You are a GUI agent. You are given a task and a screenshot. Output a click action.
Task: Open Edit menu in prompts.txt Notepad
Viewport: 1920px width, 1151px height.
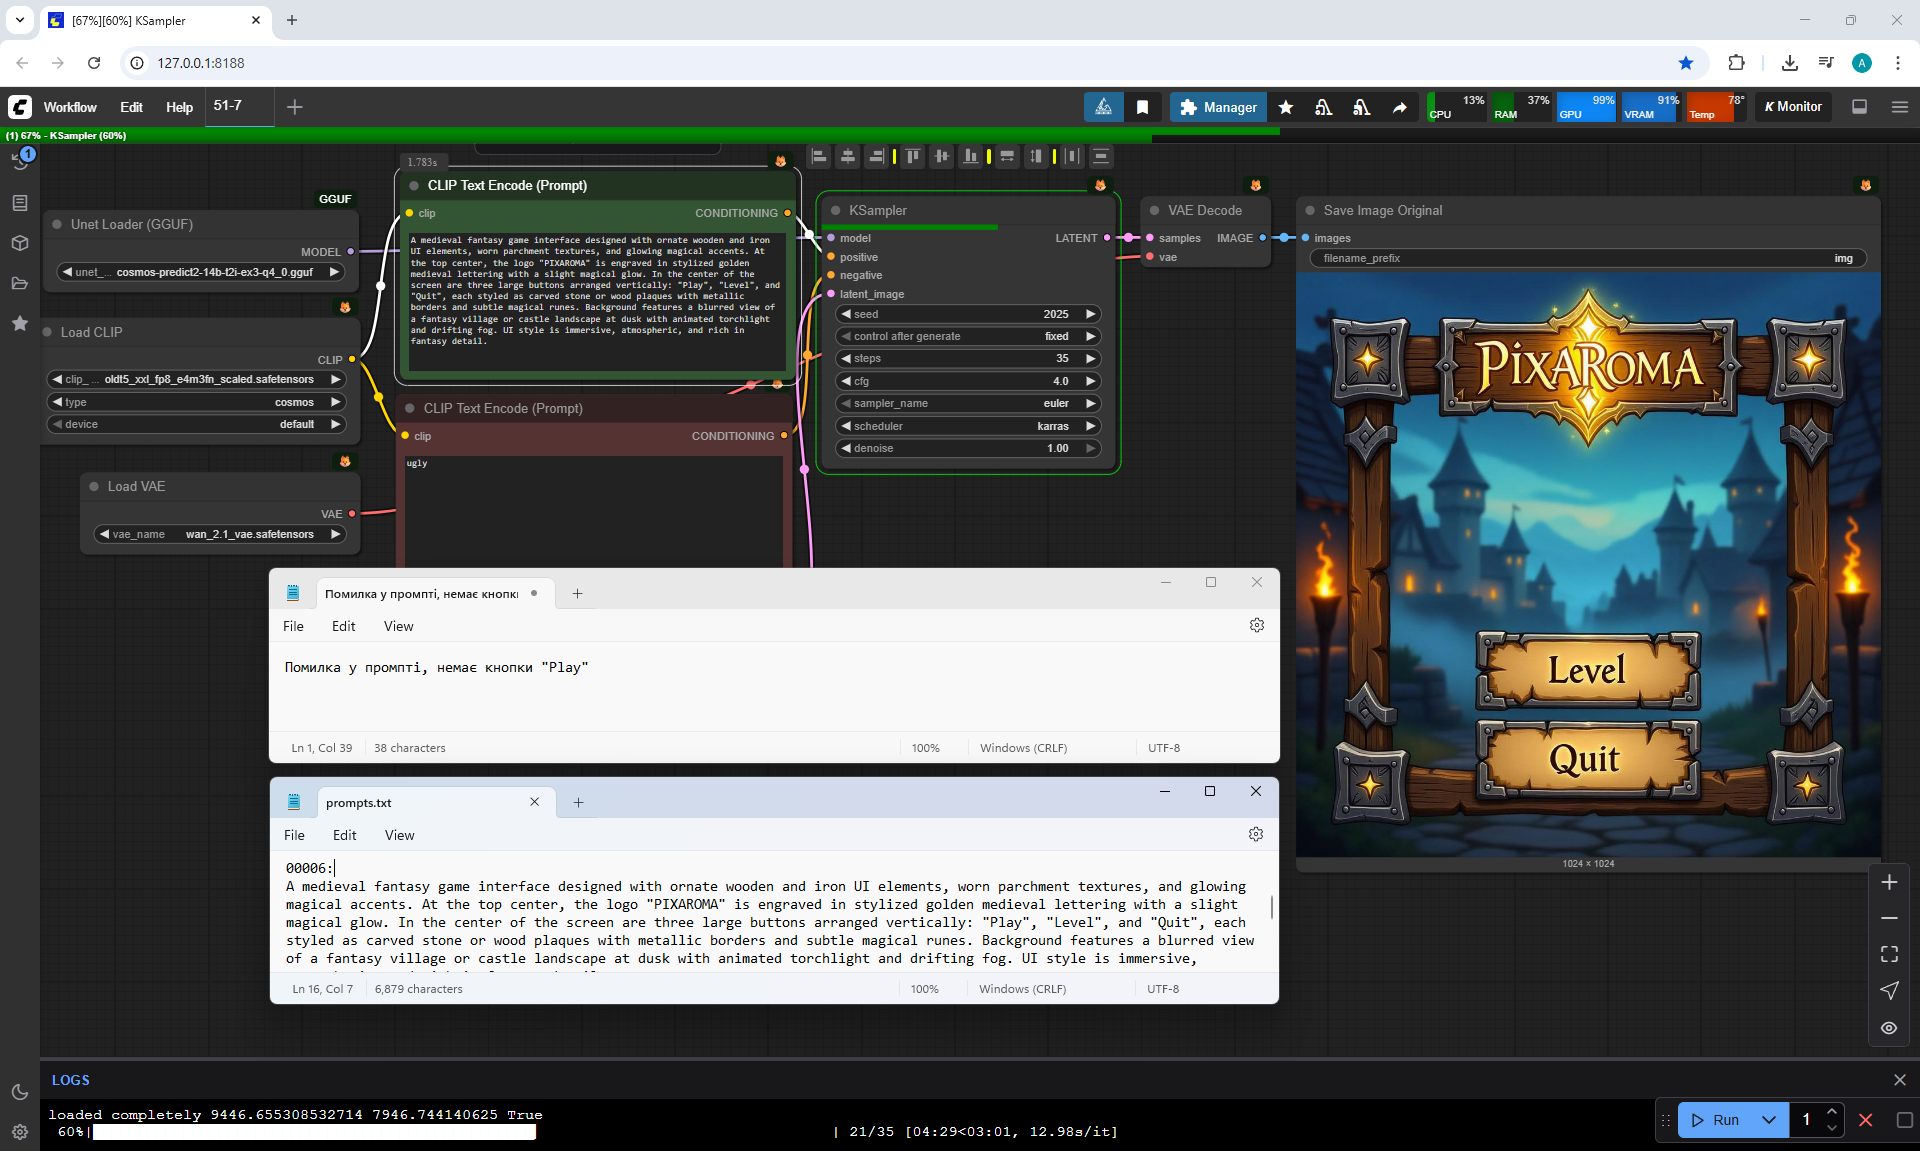[x=344, y=835]
